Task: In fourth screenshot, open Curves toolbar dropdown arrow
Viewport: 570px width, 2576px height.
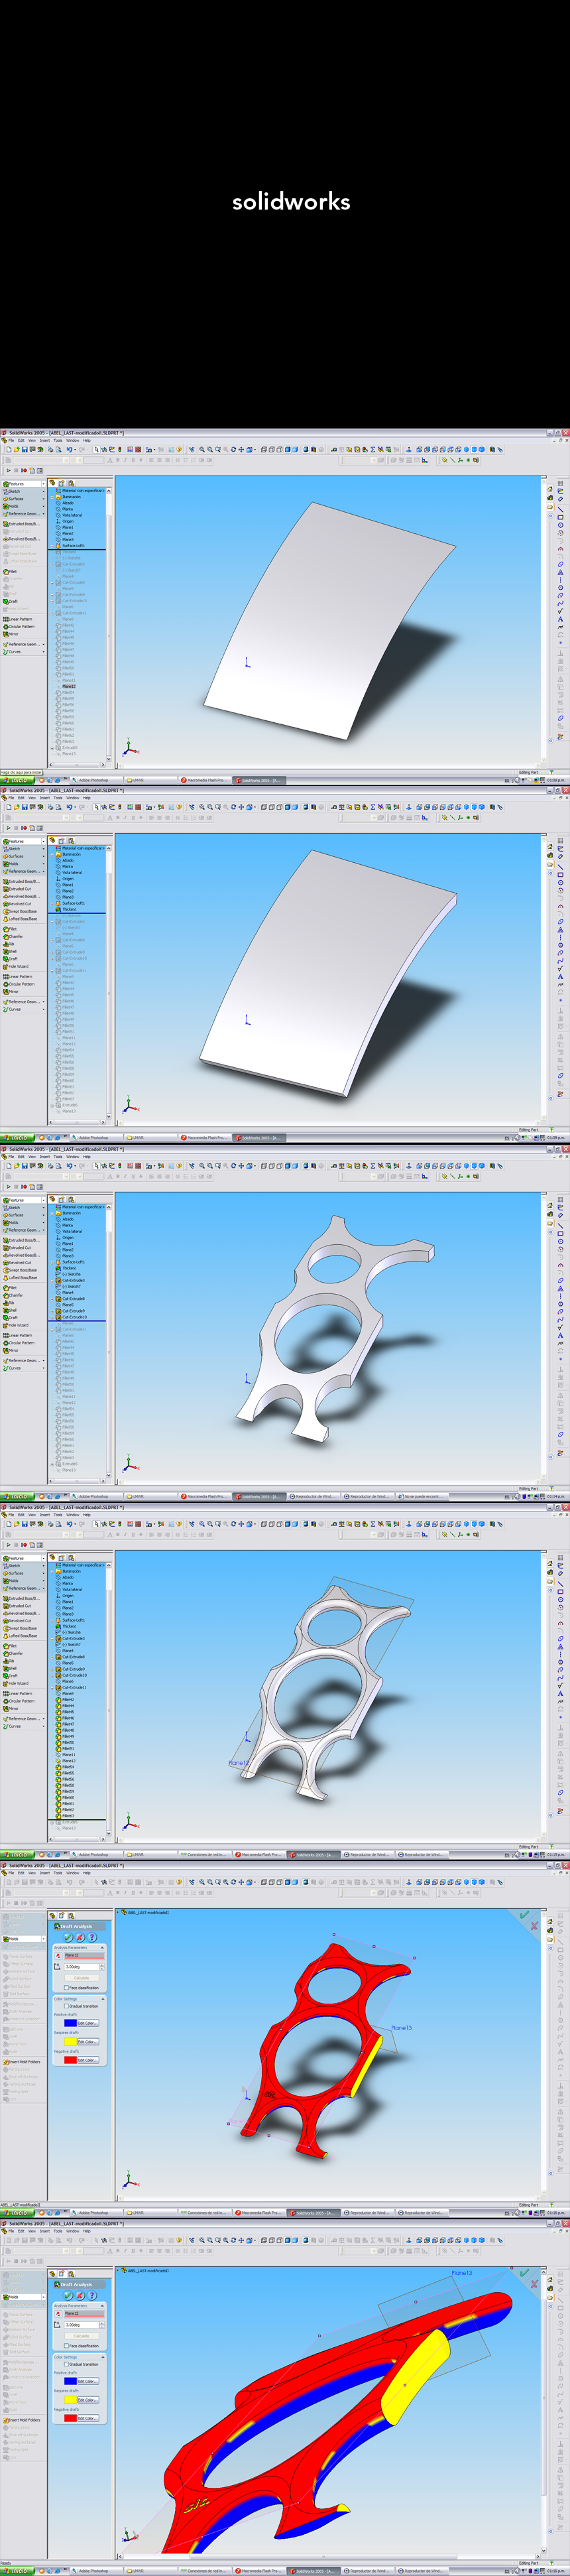Action: [43, 1726]
